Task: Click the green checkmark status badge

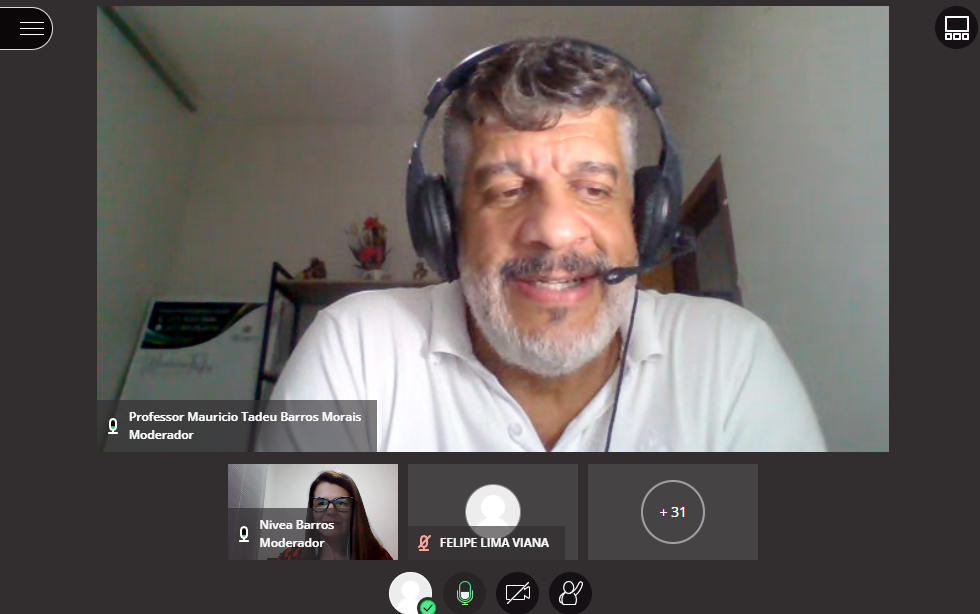Action: 428,606
